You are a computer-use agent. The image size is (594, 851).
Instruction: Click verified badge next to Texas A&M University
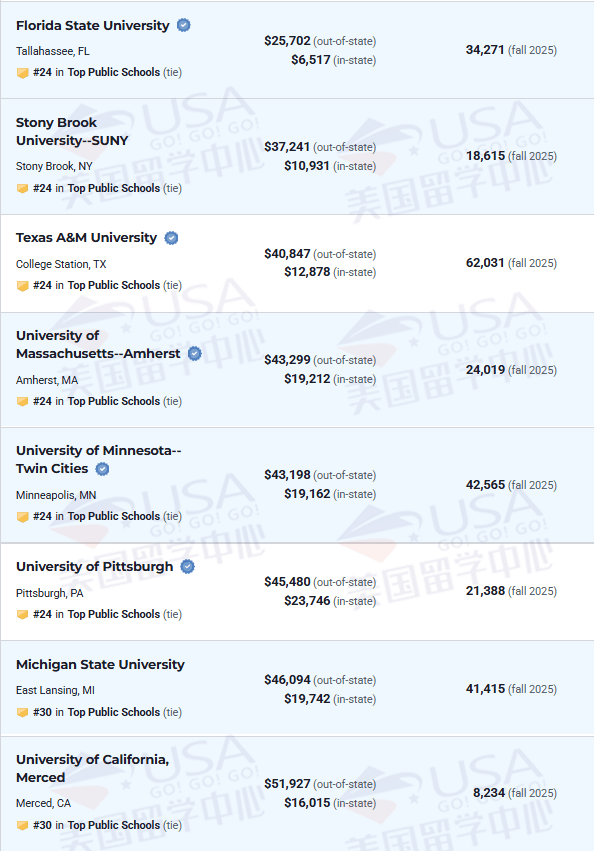[x=171, y=238]
